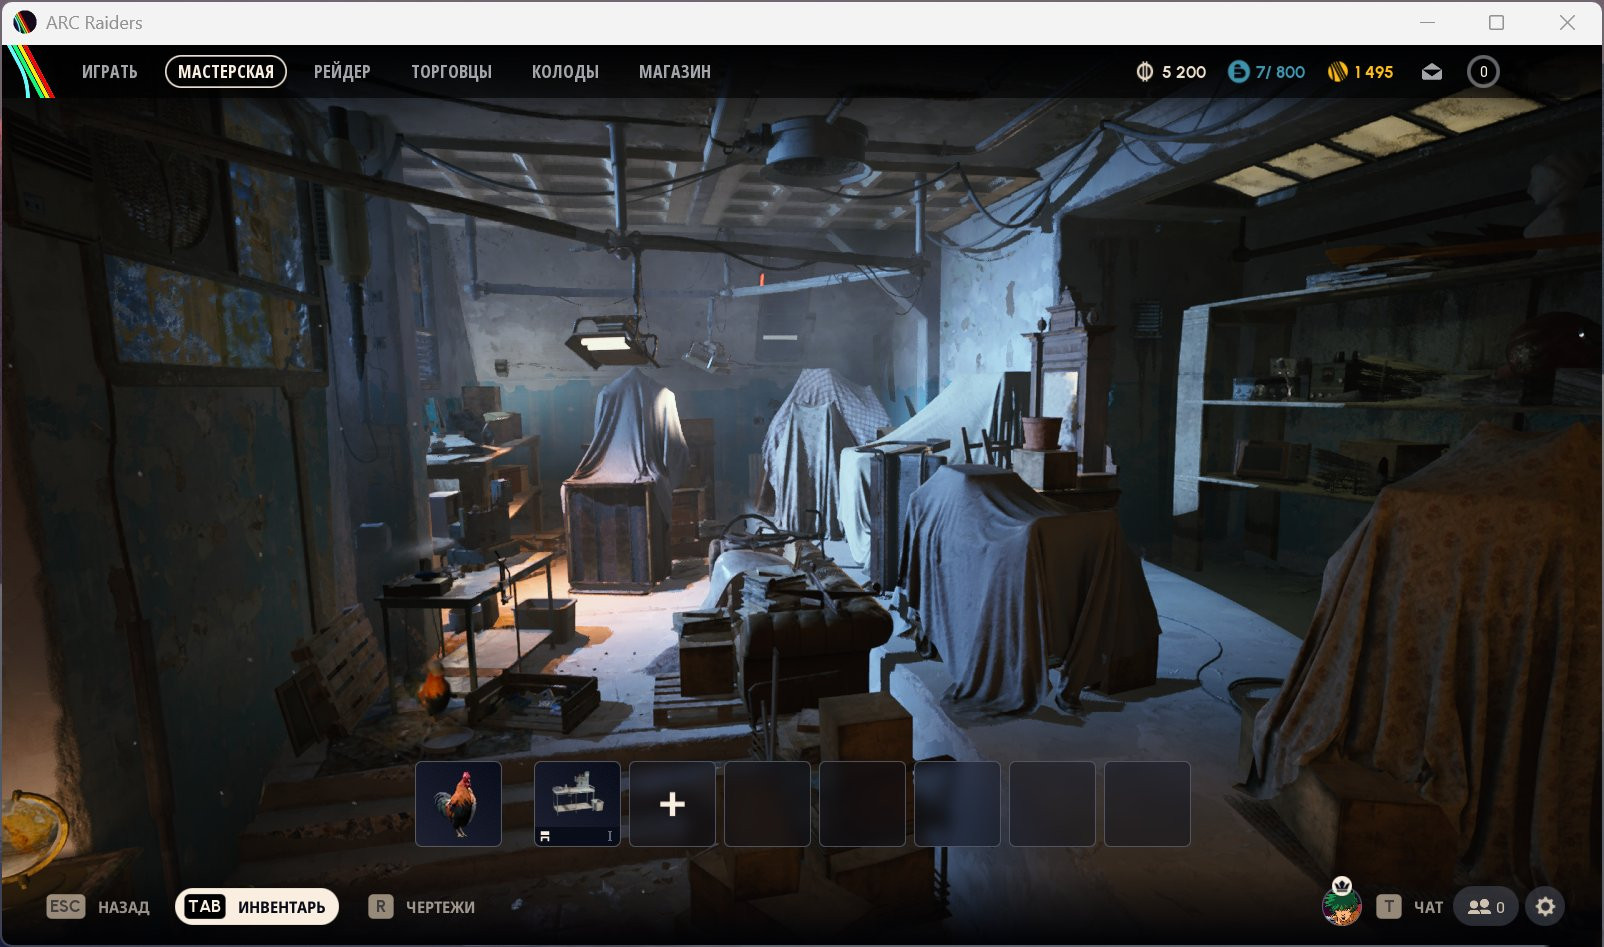The height and width of the screenshot is (947, 1604).
Task: Switch to the РЕЙДЕР tab
Action: click(x=342, y=72)
